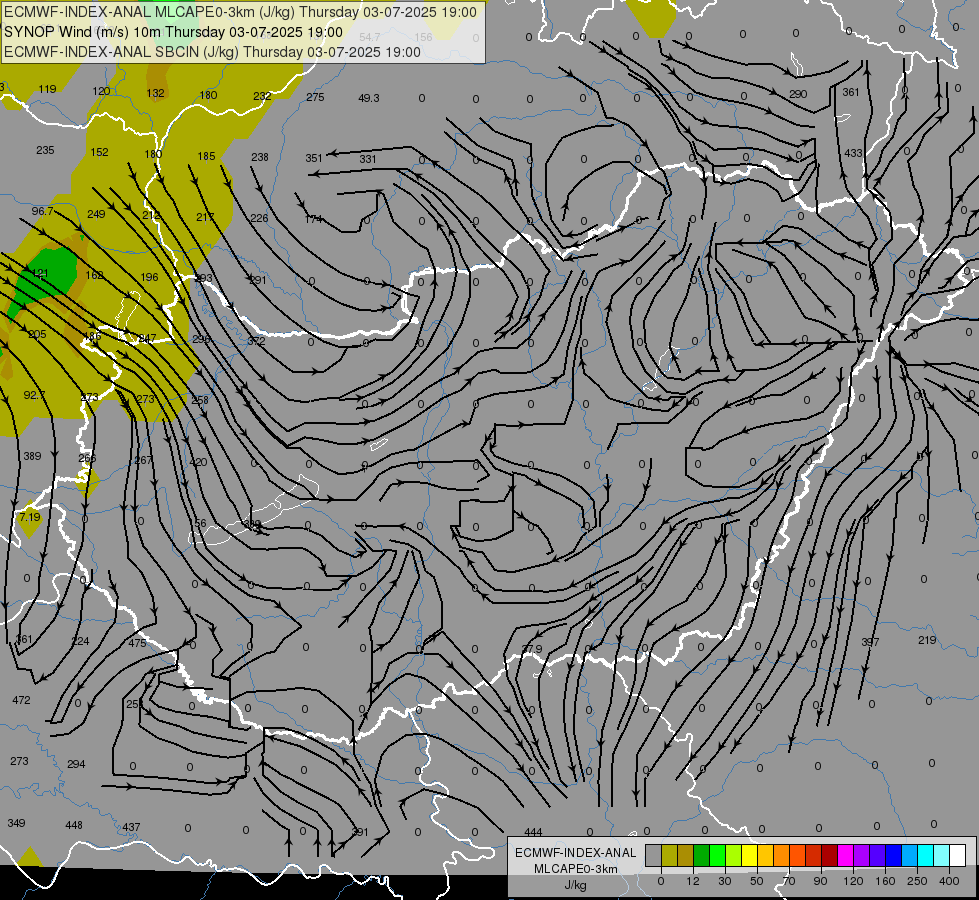979x900 pixels.
Task: Click the map value '448'
Action: point(74,825)
